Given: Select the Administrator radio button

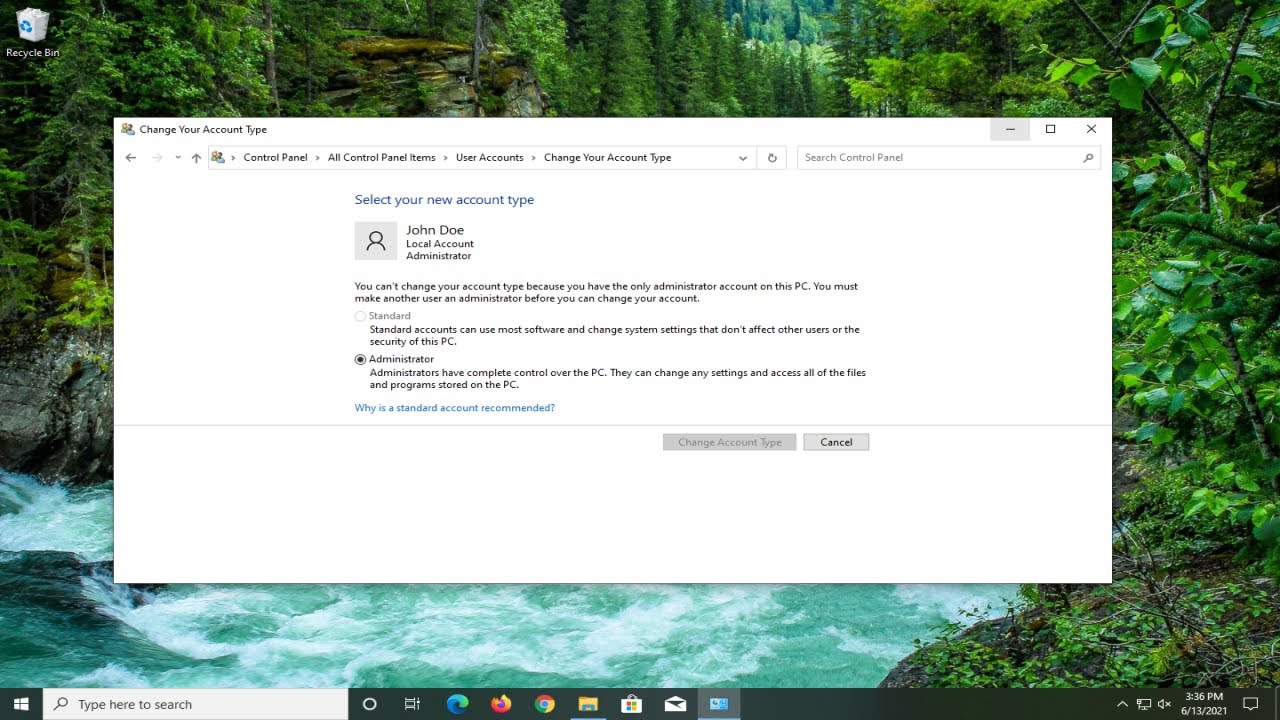Looking at the screenshot, I should (361, 359).
